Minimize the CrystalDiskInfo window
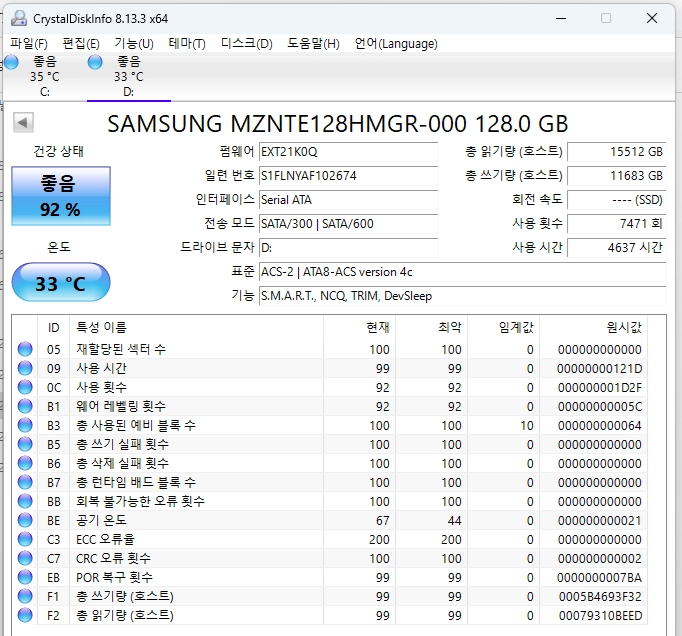682x636 pixels. pos(561,18)
